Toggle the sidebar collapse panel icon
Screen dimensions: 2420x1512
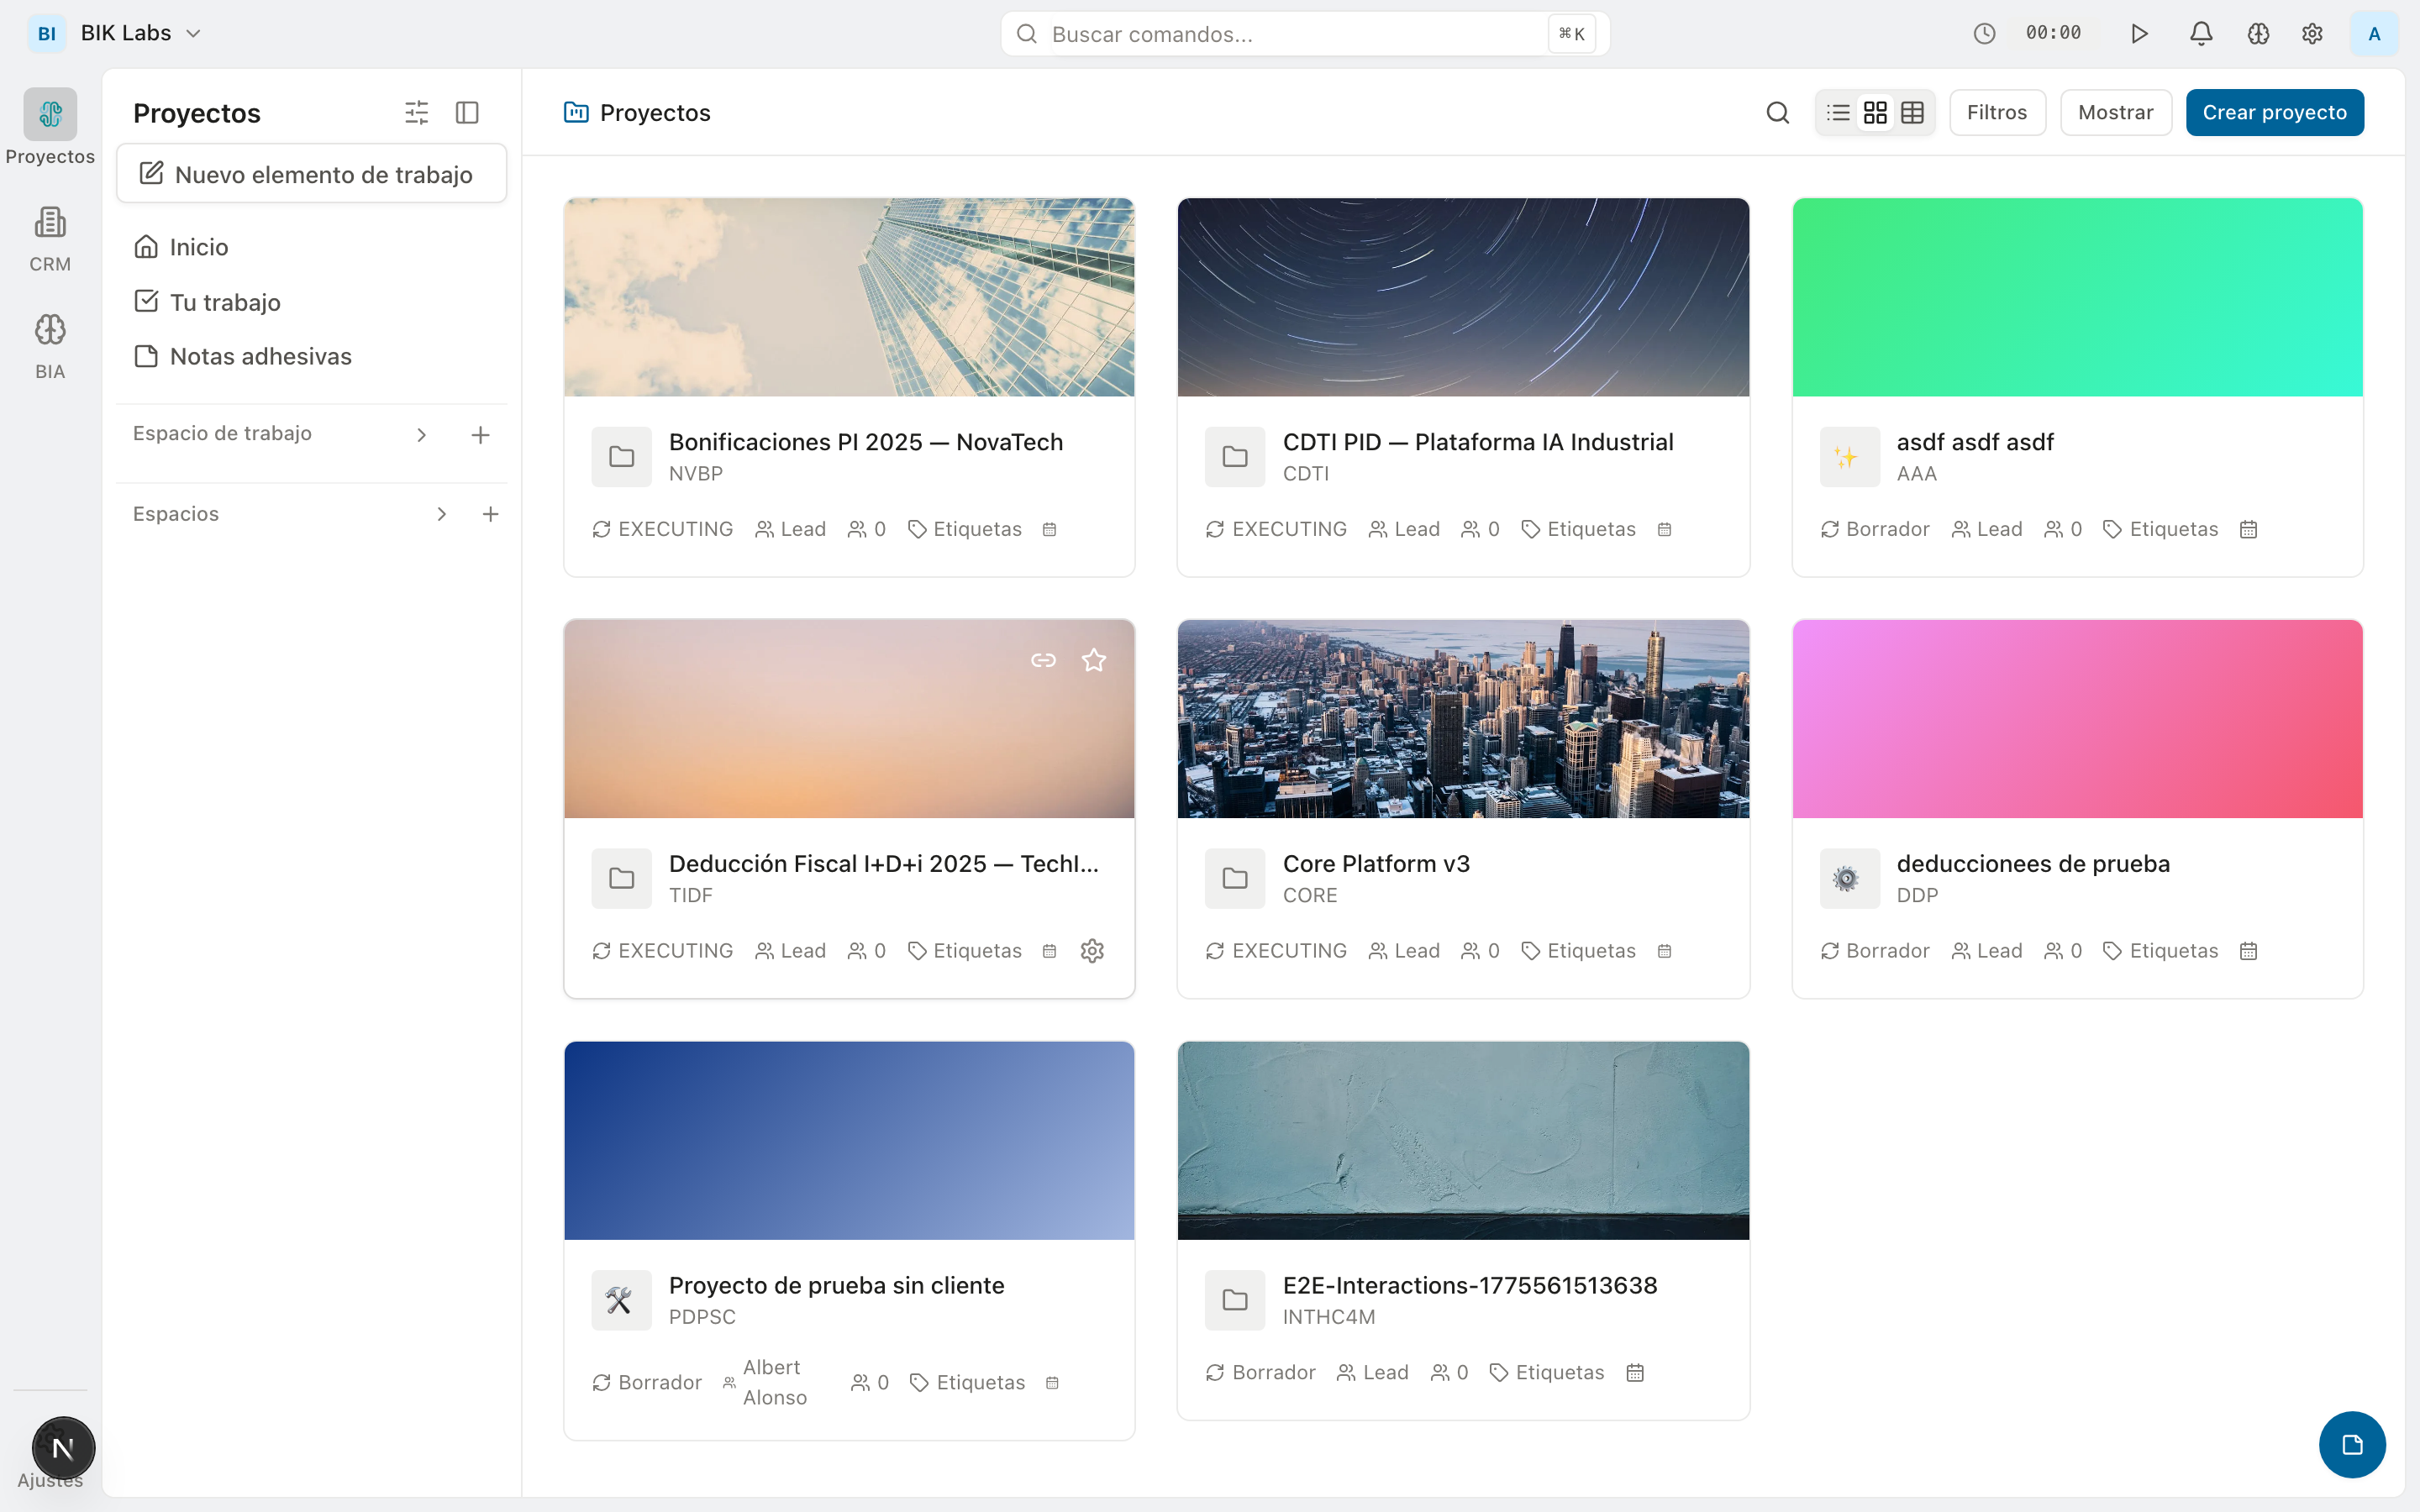click(x=467, y=113)
